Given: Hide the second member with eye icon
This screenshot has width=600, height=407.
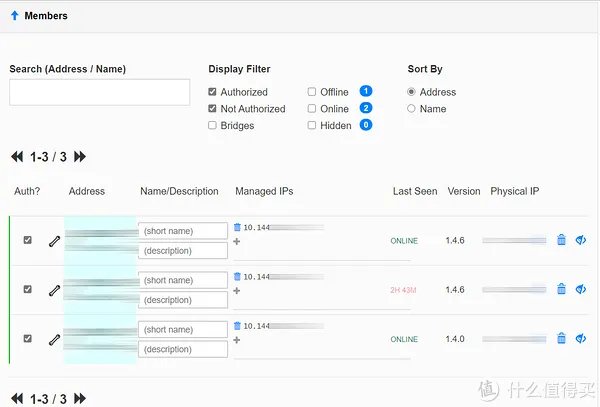Looking at the screenshot, I should (x=581, y=289).
